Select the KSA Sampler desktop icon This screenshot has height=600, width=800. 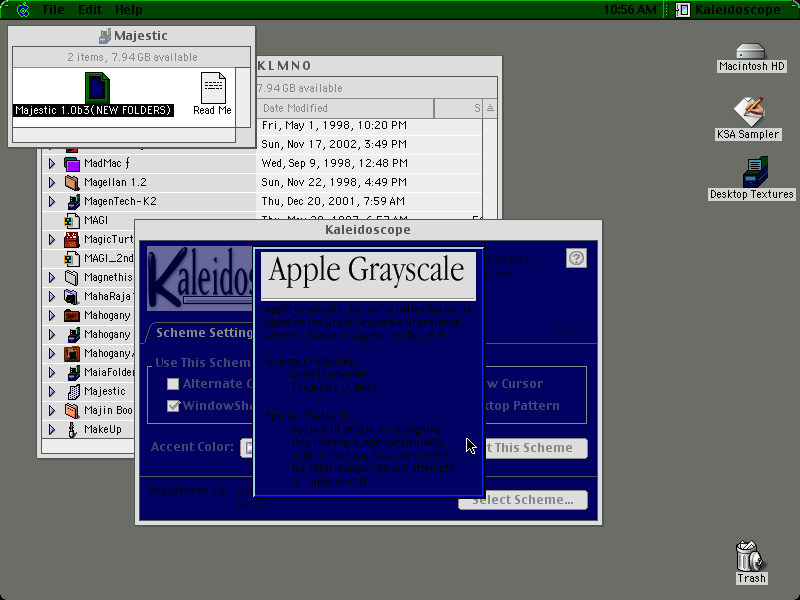click(748, 111)
